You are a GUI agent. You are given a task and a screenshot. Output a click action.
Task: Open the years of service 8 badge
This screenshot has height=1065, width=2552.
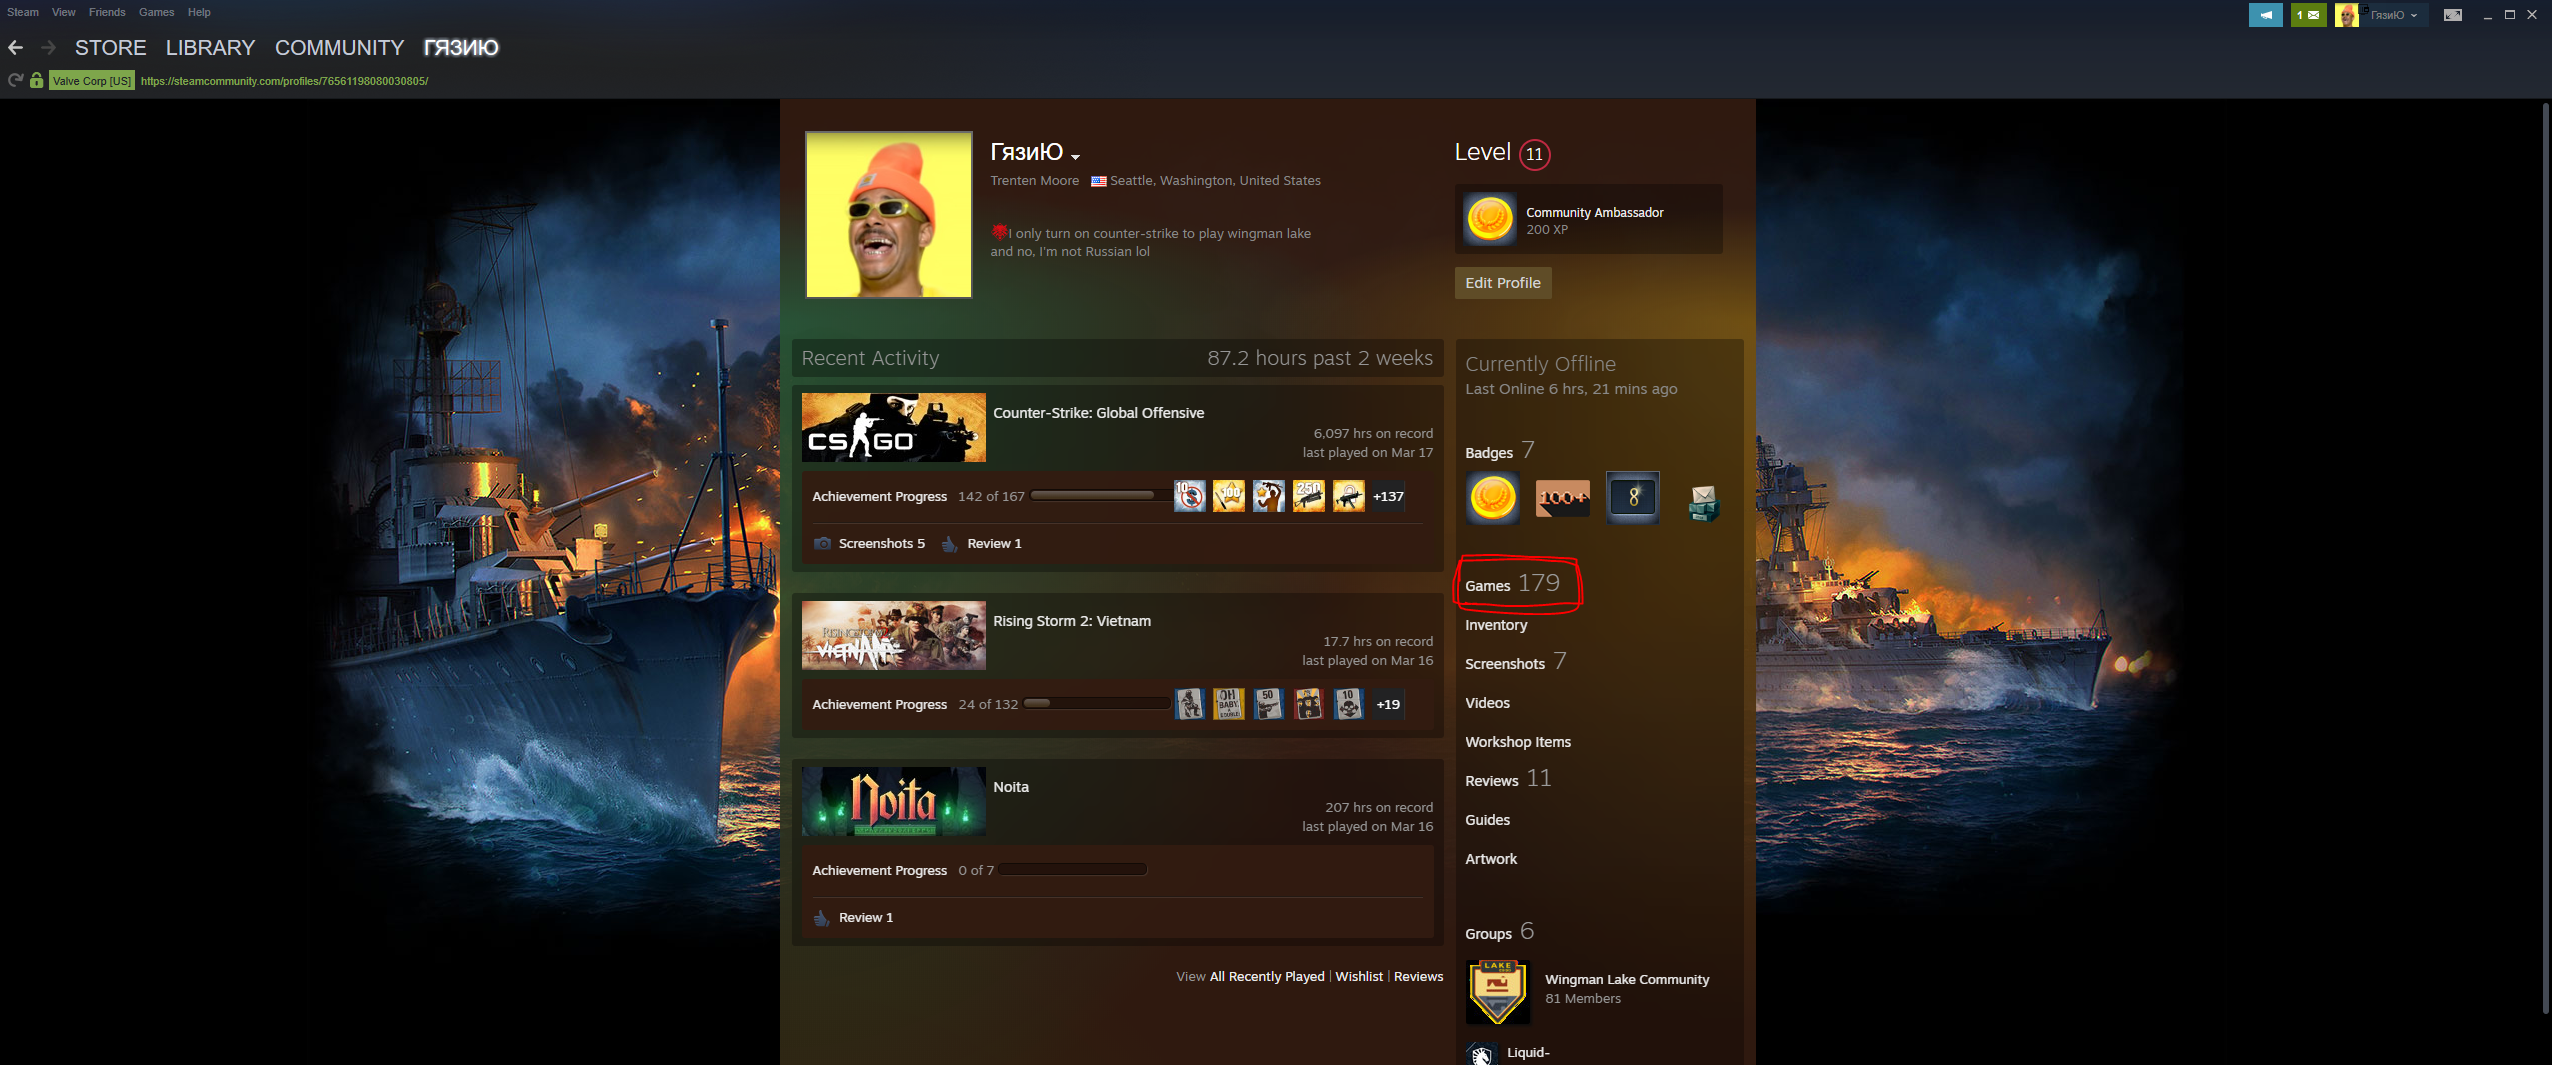(1632, 497)
